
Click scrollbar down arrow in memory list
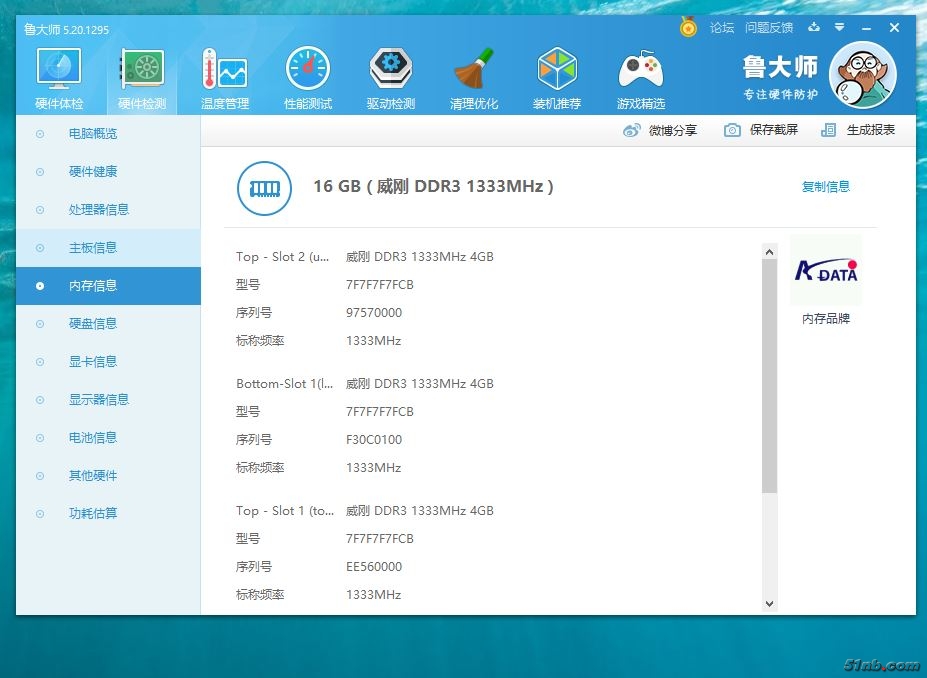click(x=769, y=604)
